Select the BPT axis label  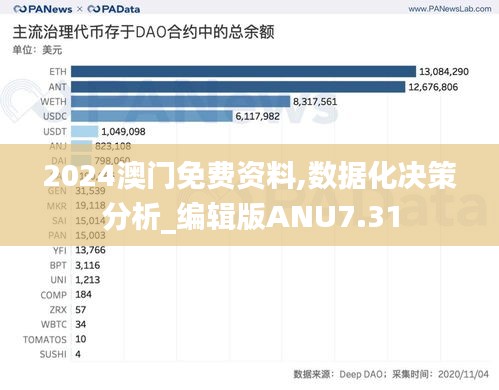(58, 265)
